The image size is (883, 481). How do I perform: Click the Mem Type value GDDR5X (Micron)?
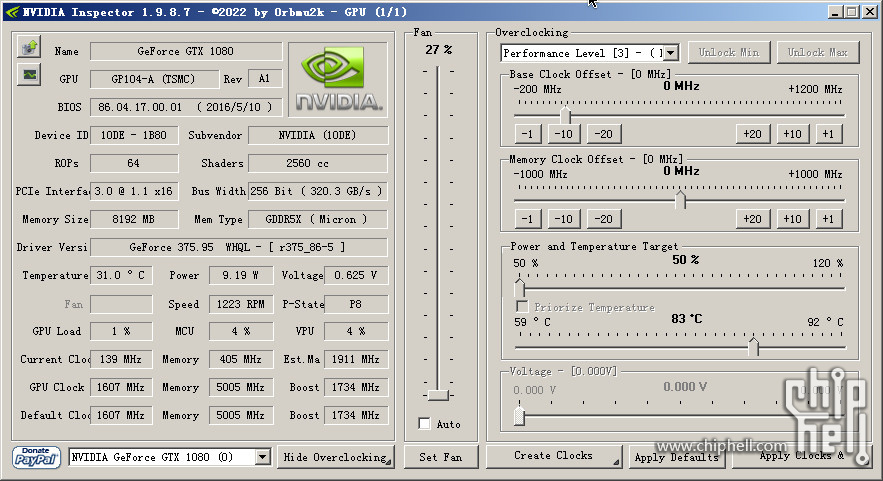pyautogui.click(x=318, y=219)
